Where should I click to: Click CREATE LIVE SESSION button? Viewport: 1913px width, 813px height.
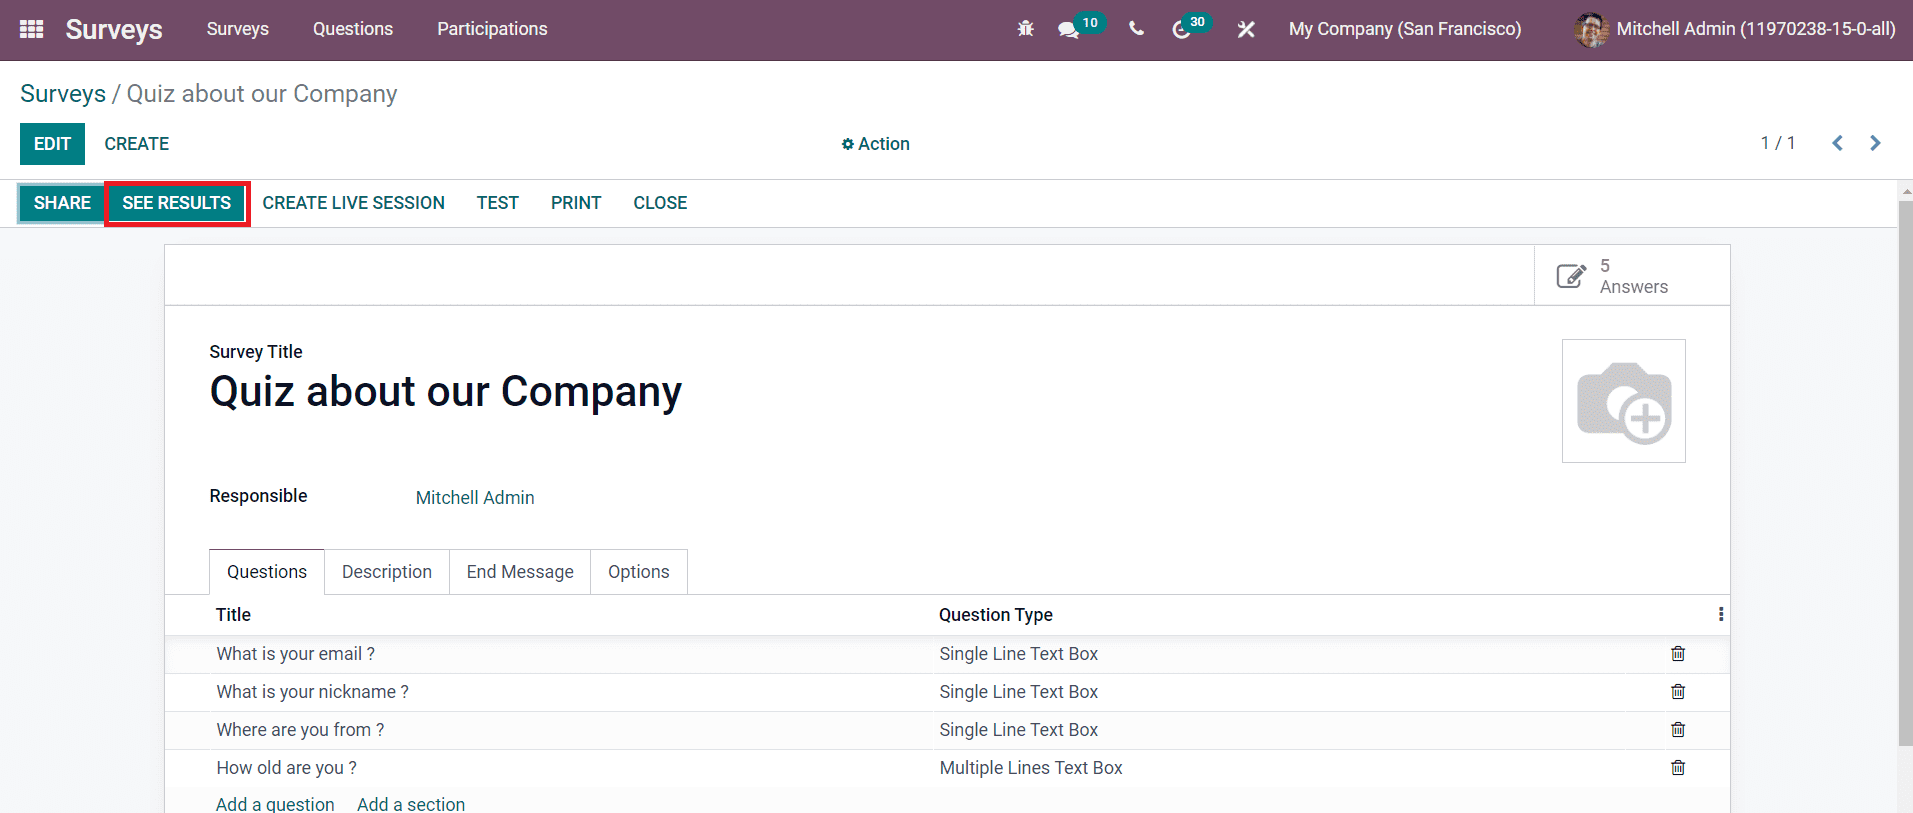tap(354, 203)
